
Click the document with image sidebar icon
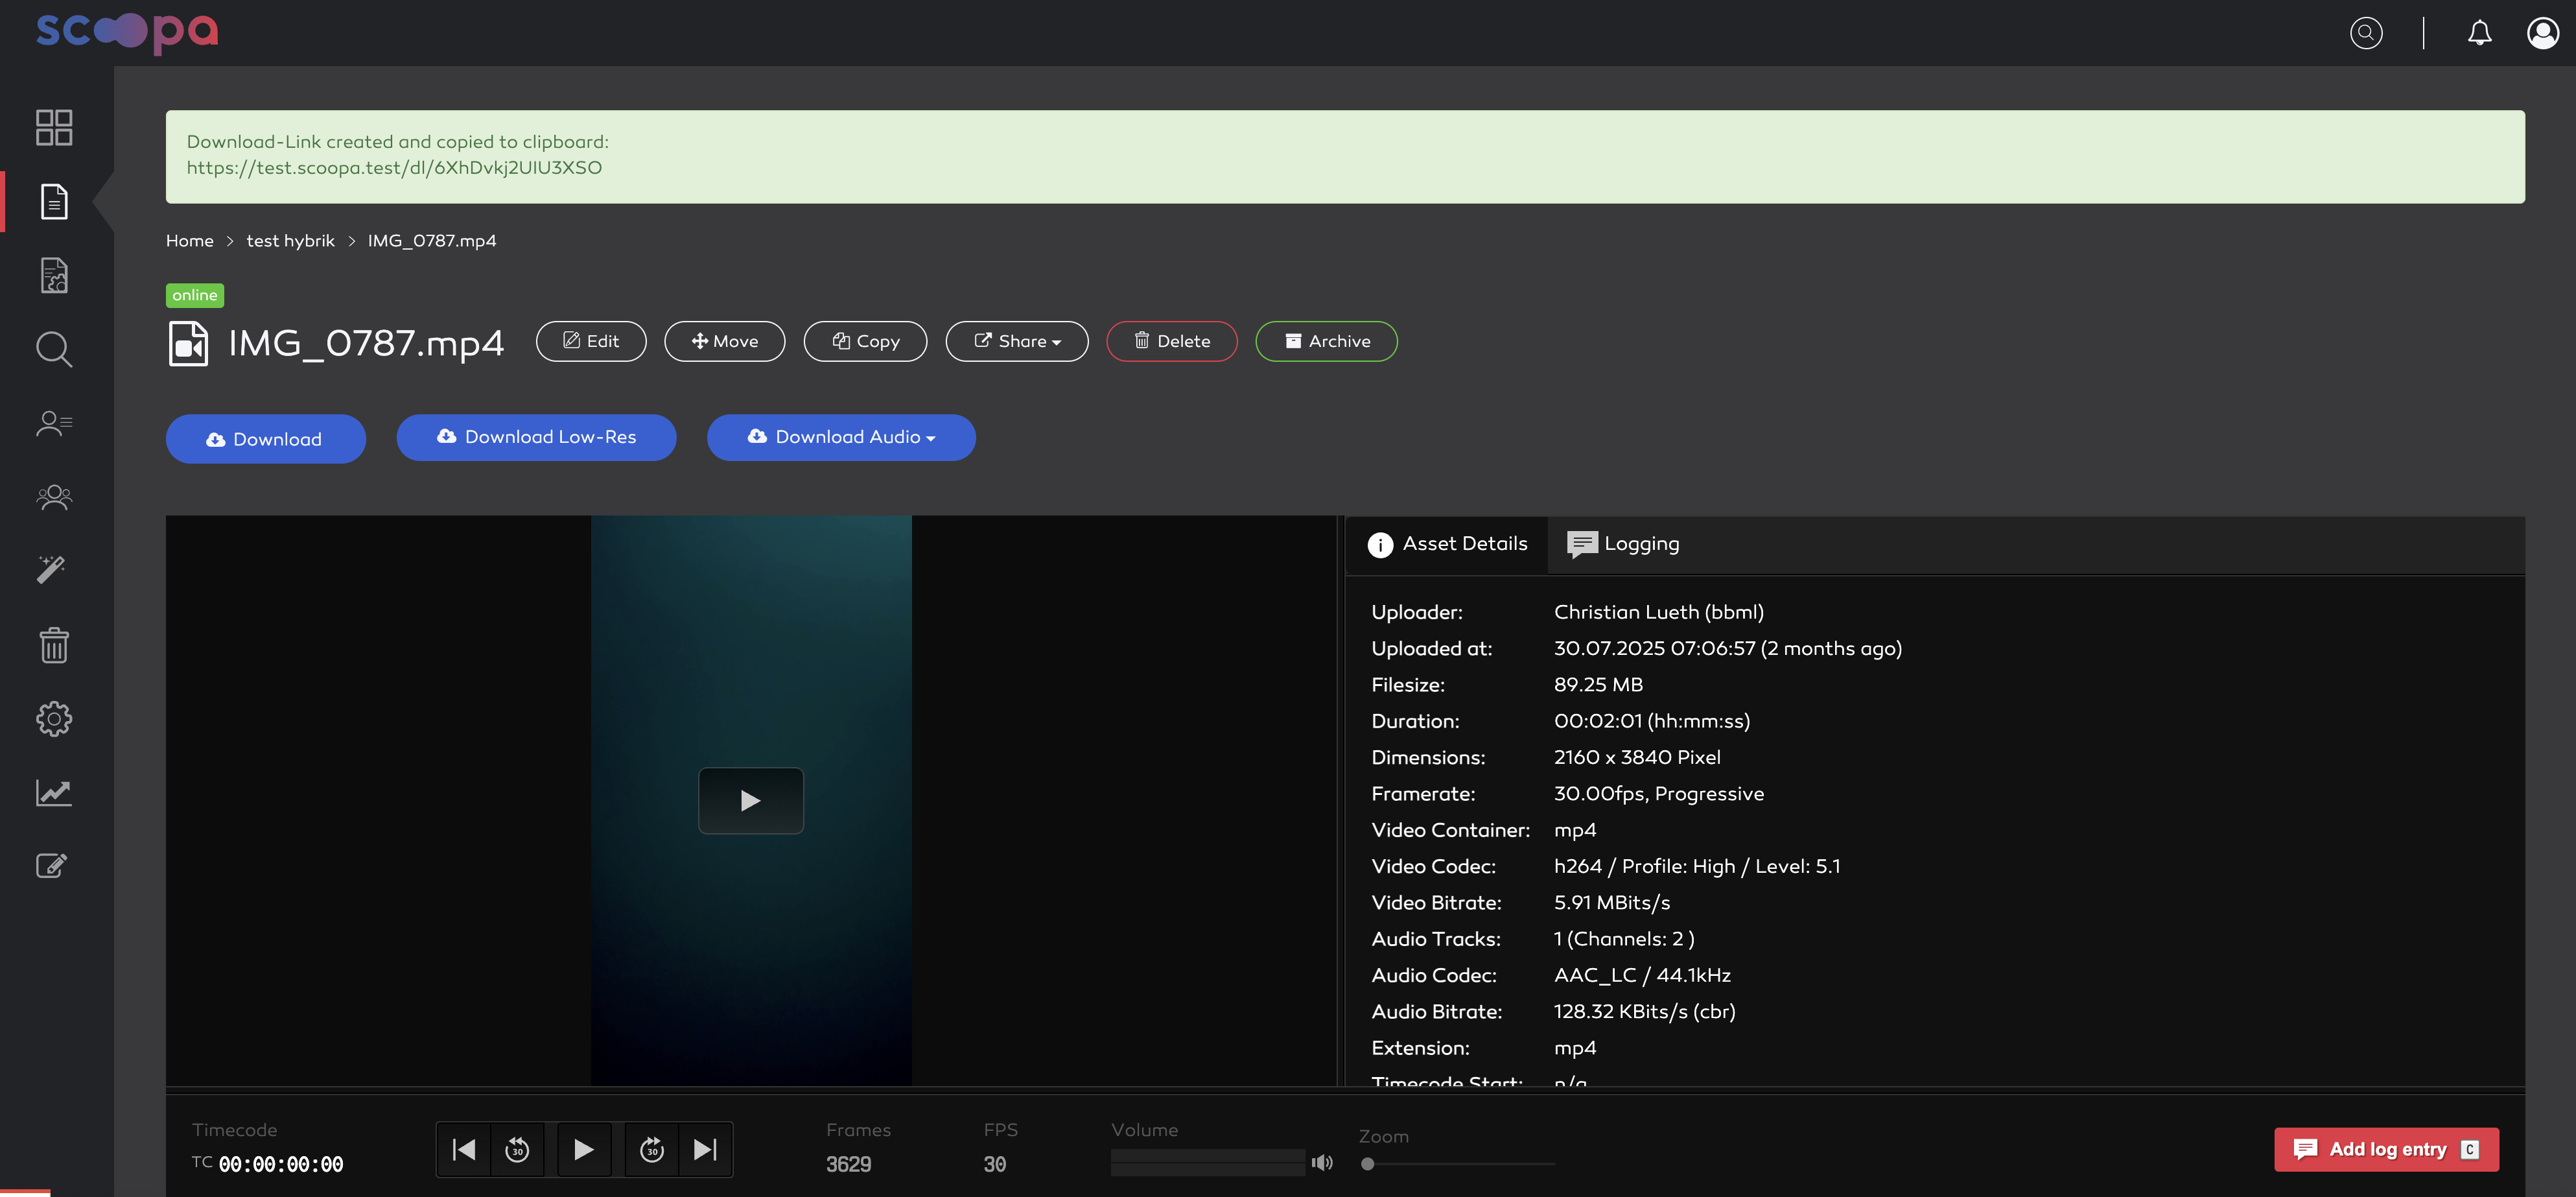click(x=54, y=275)
